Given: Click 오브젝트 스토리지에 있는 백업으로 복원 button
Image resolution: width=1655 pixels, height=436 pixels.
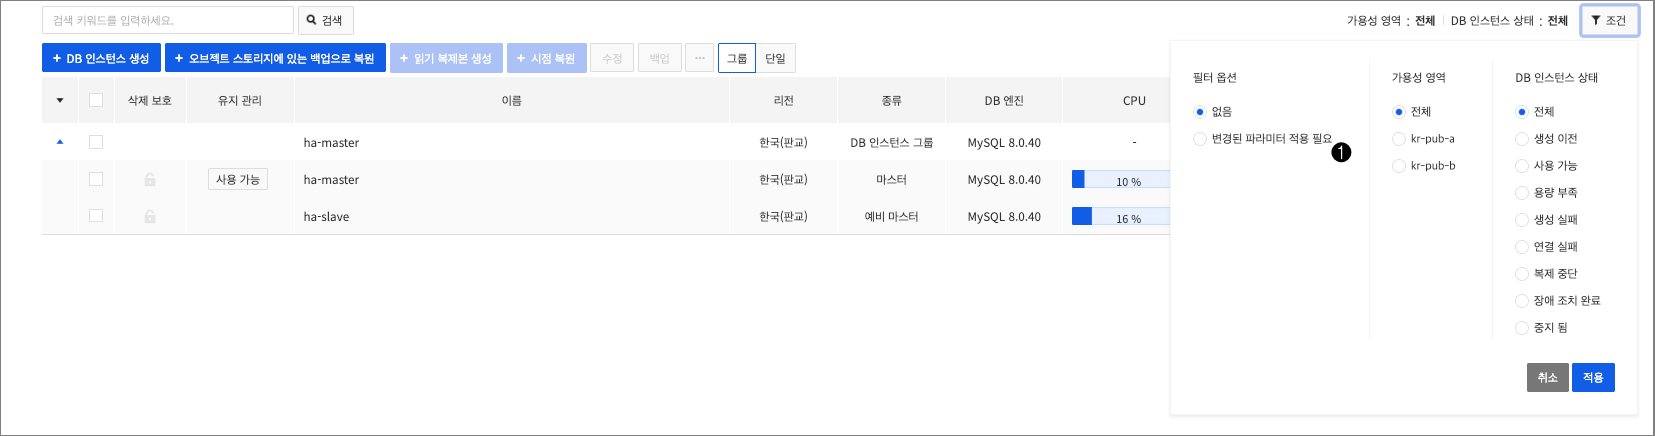Looking at the screenshot, I should tap(275, 58).
